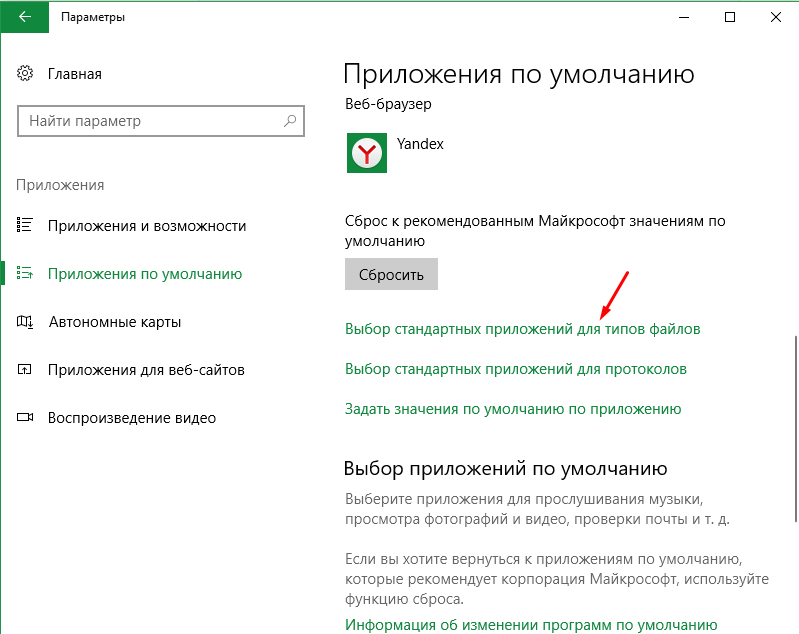Minimize the Параметры window
The height and width of the screenshot is (634, 799).
(x=684, y=17)
